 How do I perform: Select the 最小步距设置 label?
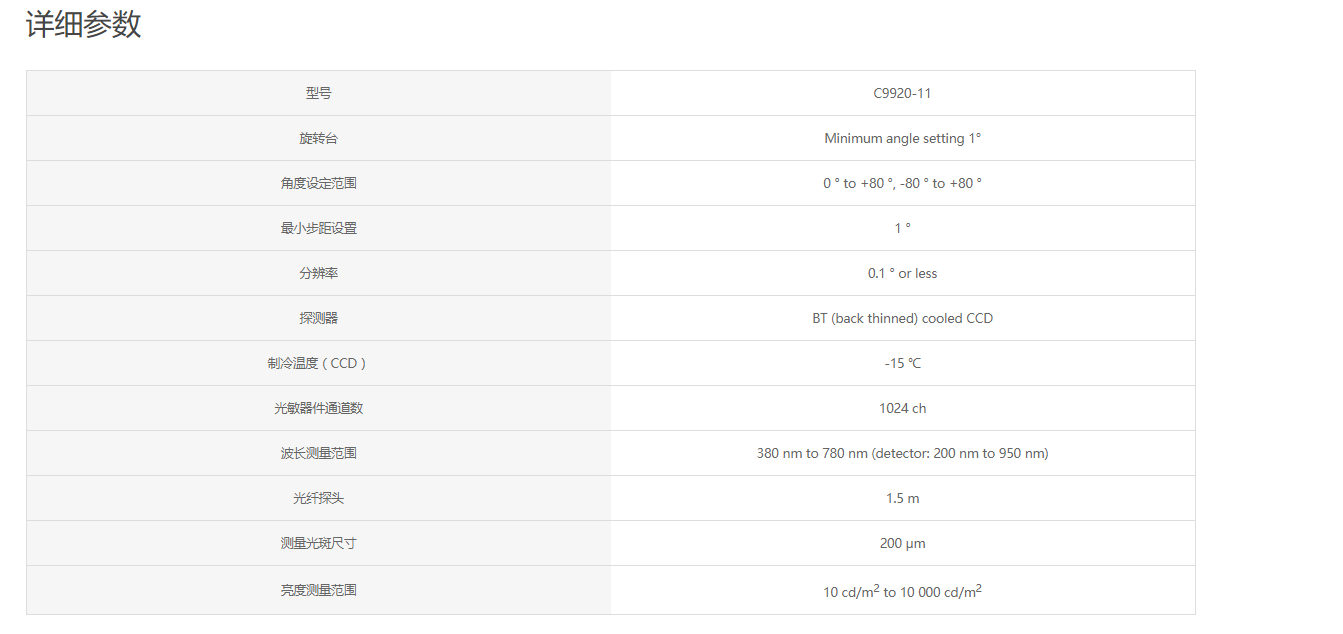click(x=318, y=228)
